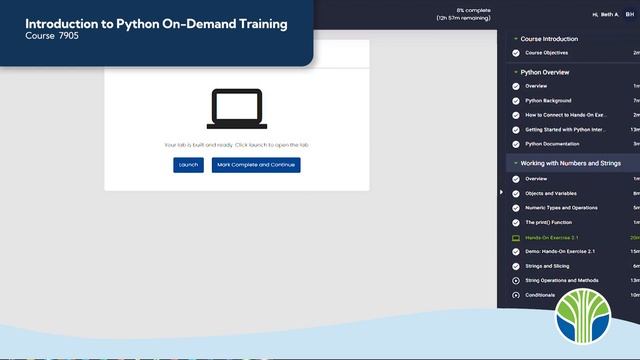The width and height of the screenshot is (640, 360).
Task: Open the Python Background lesson
Action: pyautogui.click(x=548, y=100)
